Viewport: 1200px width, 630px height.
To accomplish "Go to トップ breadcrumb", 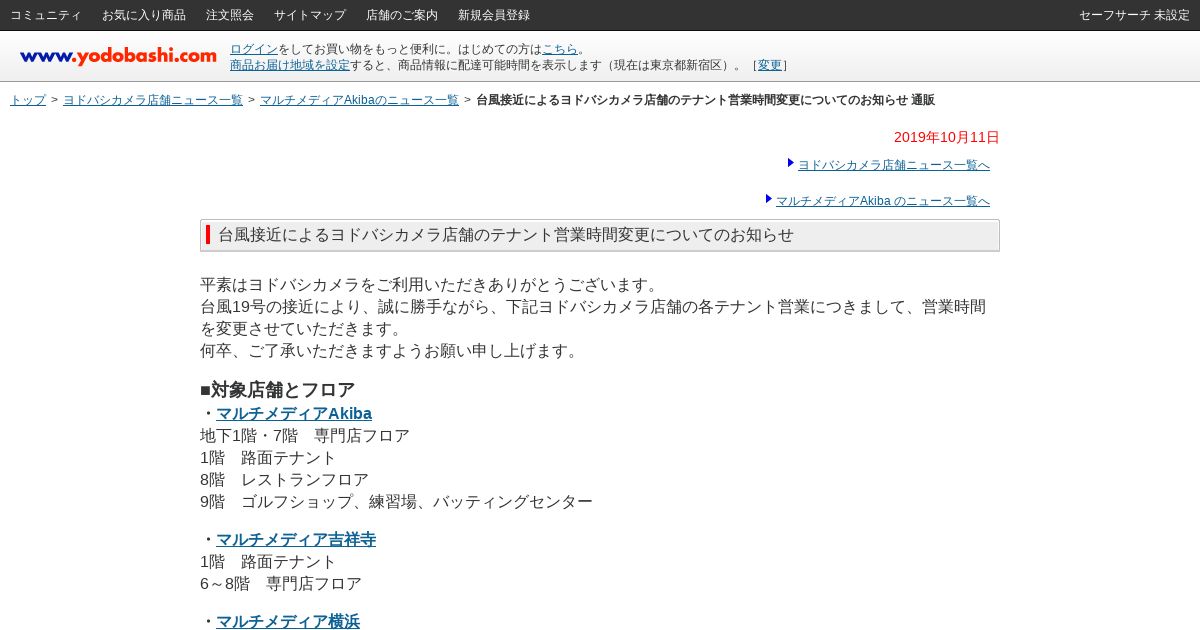I will pos(28,100).
